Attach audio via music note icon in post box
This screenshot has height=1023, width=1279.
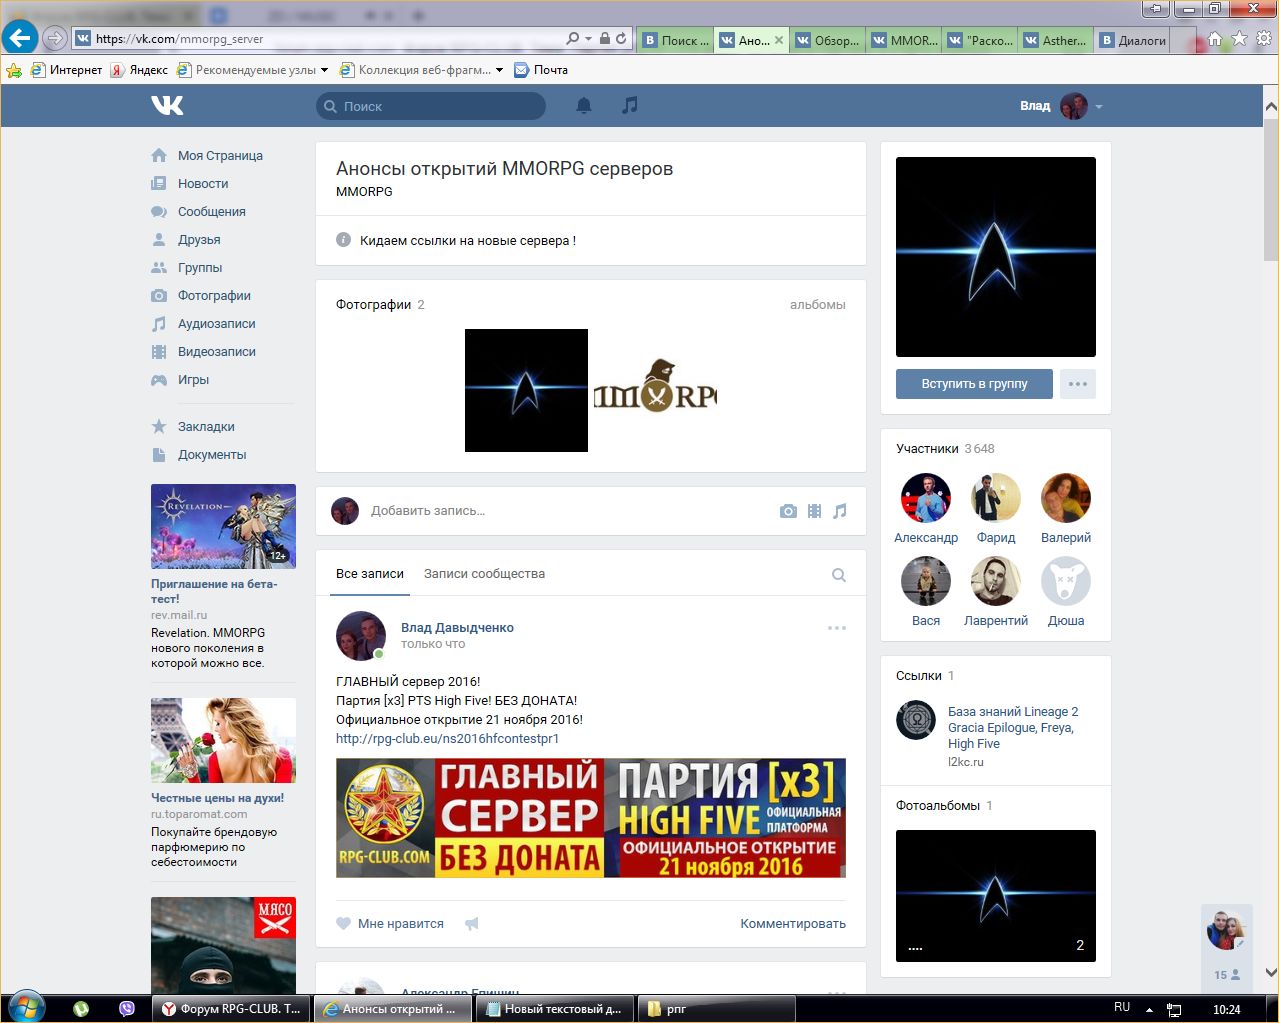coord(840,511)
